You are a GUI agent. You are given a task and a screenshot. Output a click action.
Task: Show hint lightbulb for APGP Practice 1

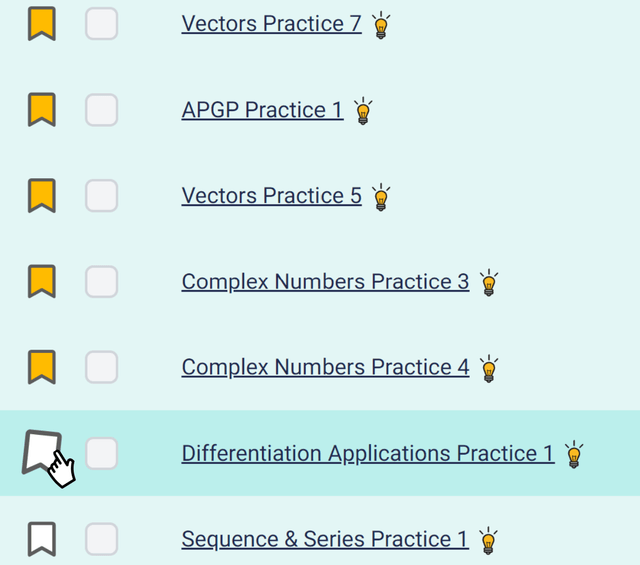coord(363,111)
